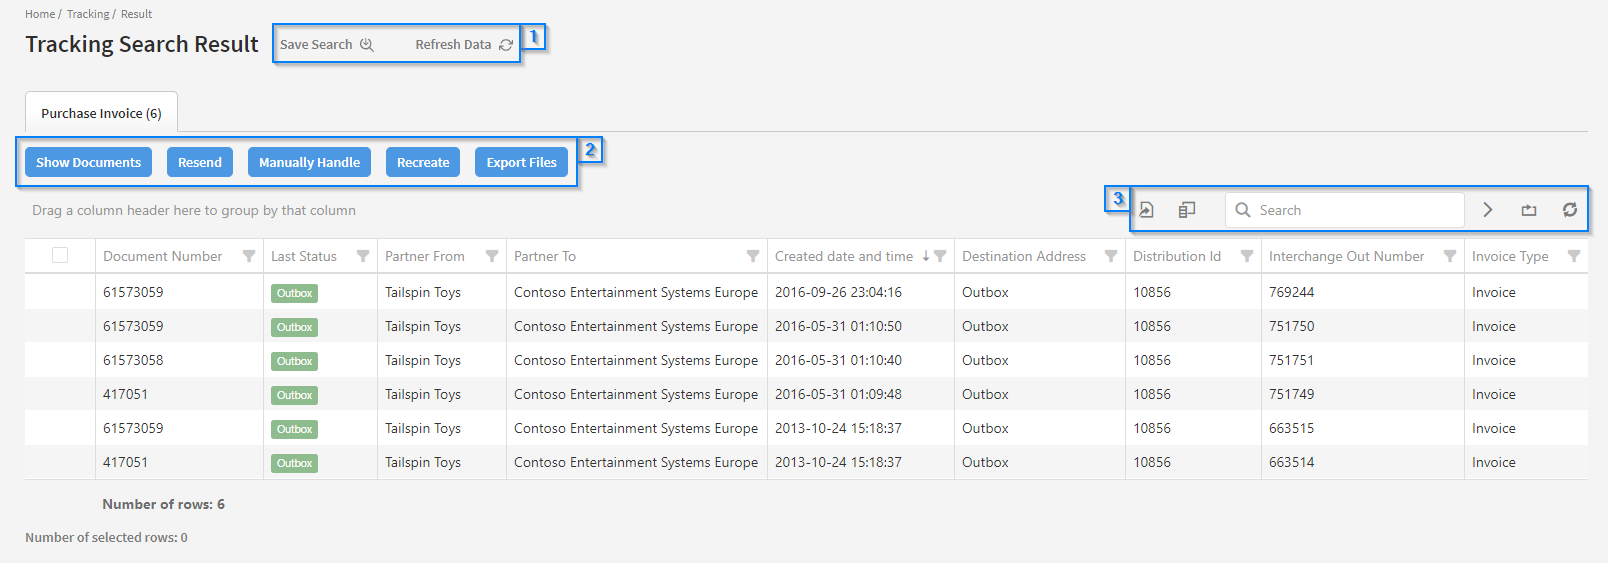Screen dimensions: 1608x563
Task: Open filter for Invoice Type column
Action: [x=1574, y=256]
